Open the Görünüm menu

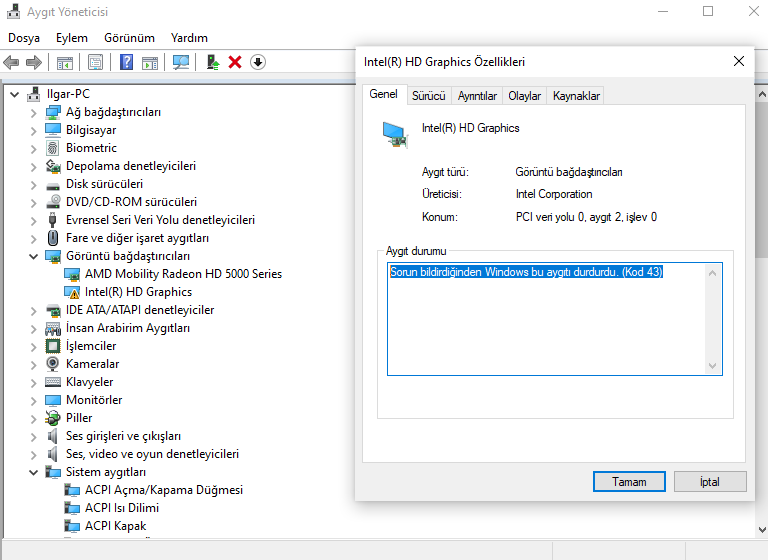click(x=129, y=38)
